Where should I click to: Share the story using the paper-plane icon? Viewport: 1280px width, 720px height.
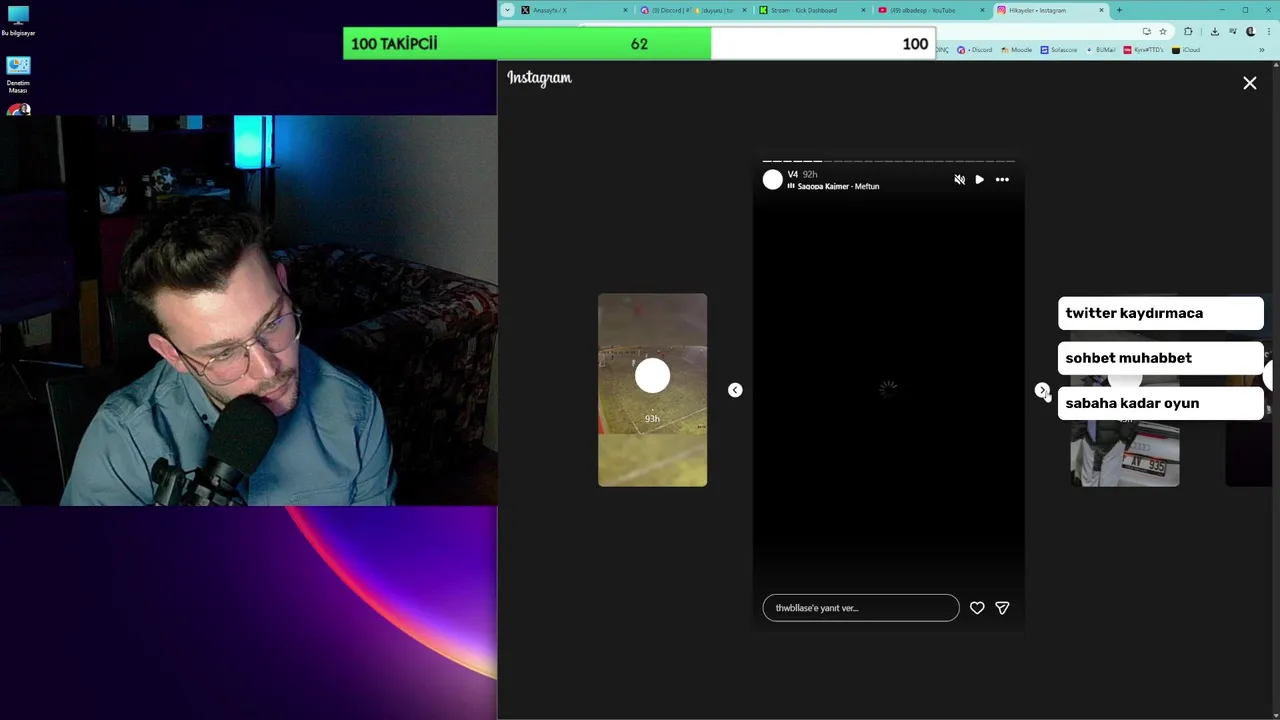1002,608
